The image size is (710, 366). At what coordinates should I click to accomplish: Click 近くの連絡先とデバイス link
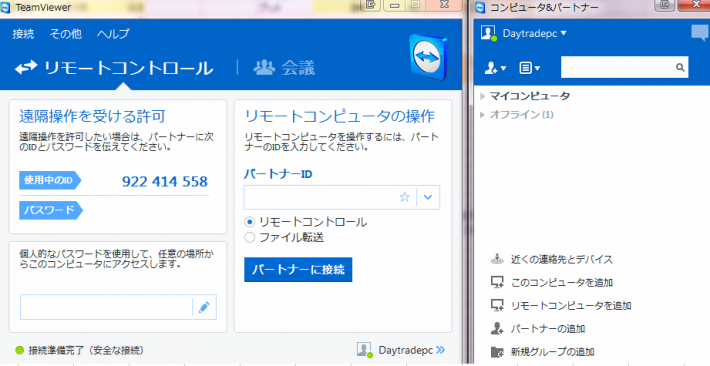562,260
